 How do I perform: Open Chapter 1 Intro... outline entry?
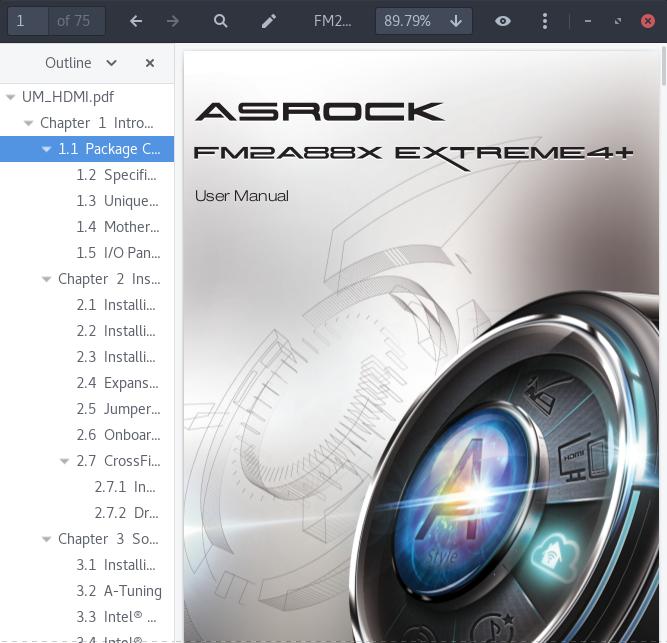(97, 123)
